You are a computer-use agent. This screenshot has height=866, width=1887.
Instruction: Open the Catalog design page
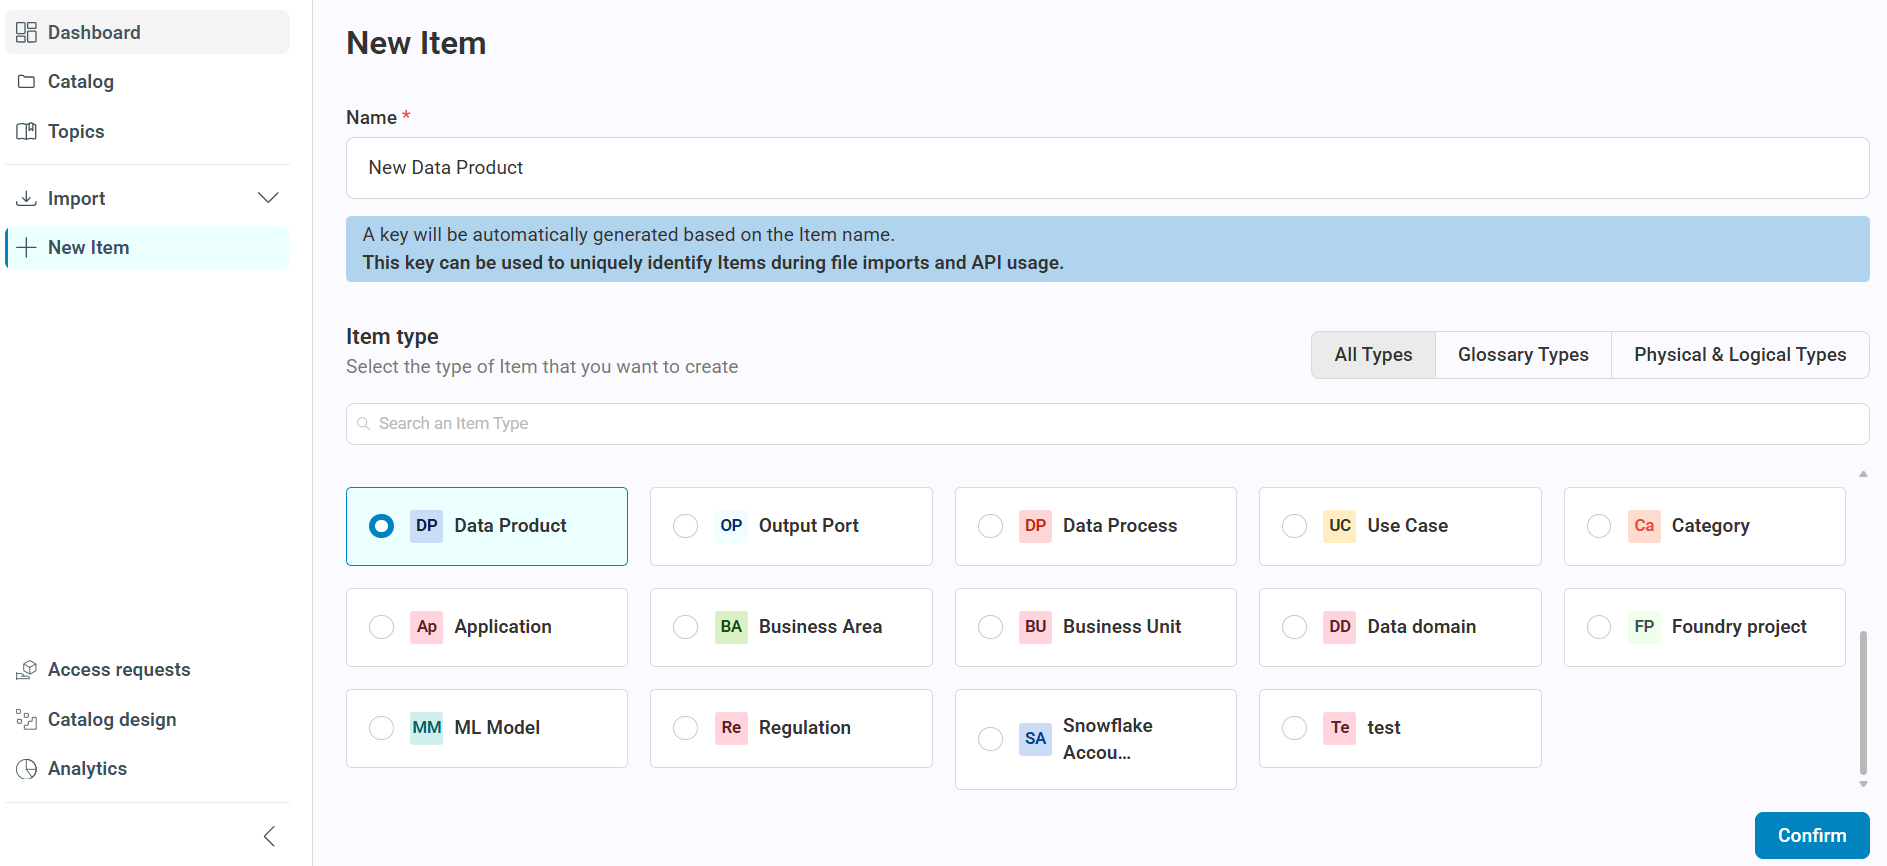(148, 720)
